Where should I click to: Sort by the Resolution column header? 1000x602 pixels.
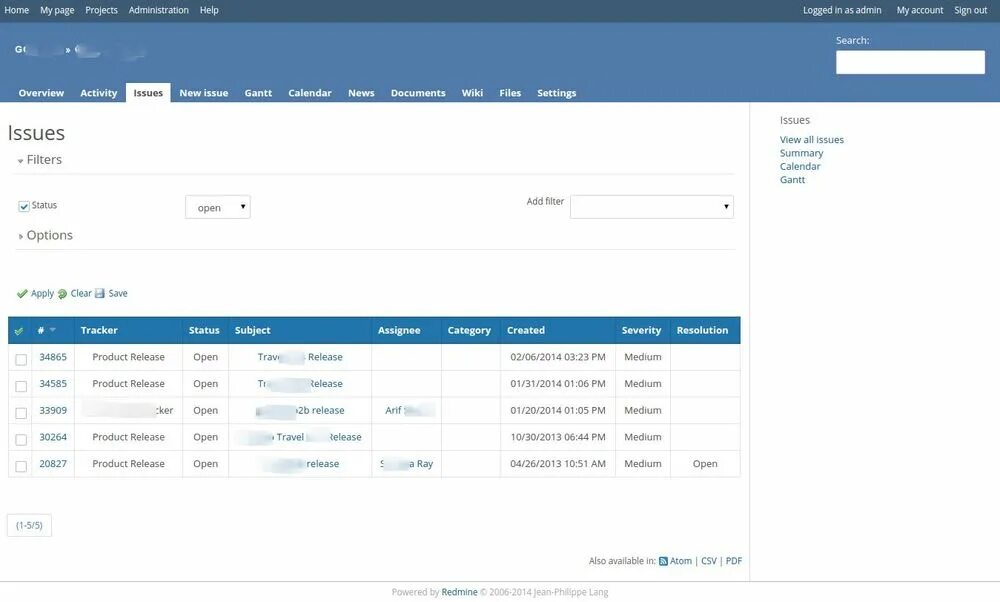(702, 330)
